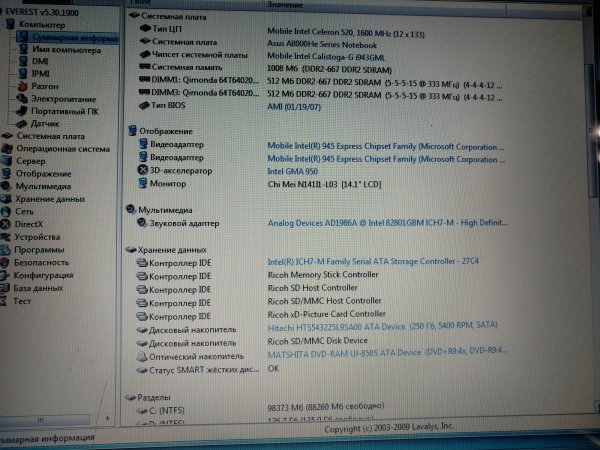600x450 pixels.
Task: Click the Значение column header
Action: [285, 5]
